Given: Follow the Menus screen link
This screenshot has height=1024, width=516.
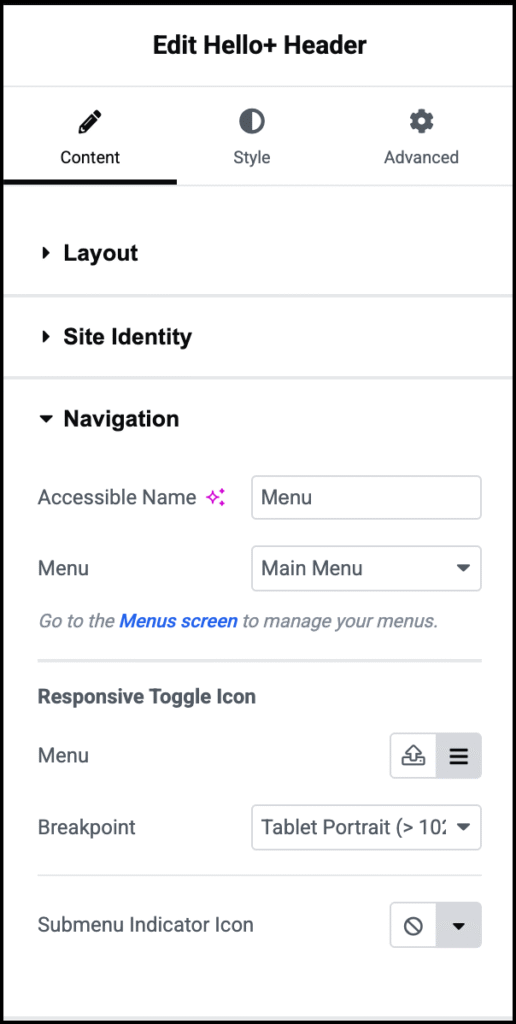Looking at the screenshot, I should pyautogui.click(x=178, y=621).
